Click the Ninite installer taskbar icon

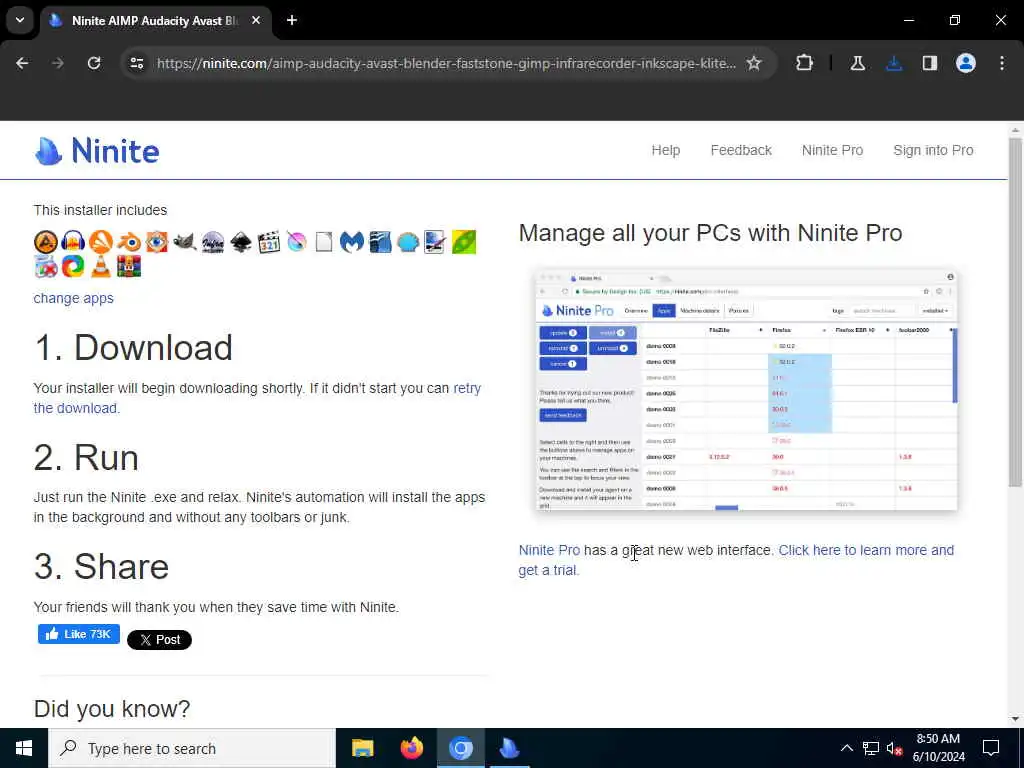509,748
